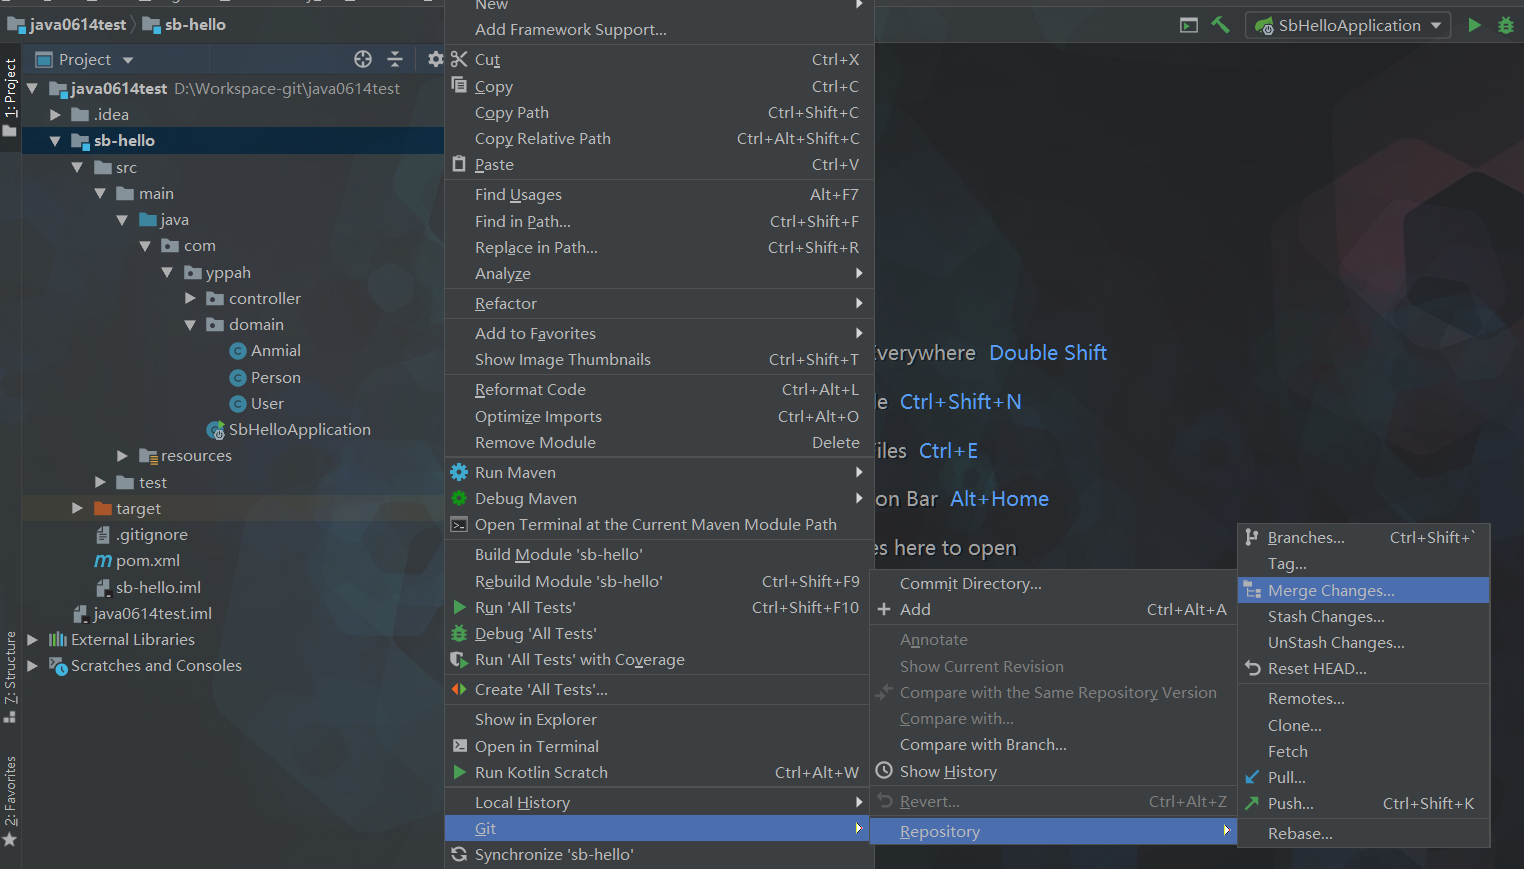
Task: Click the Debug bug icon in toolbar
Action: point(1505,25)
